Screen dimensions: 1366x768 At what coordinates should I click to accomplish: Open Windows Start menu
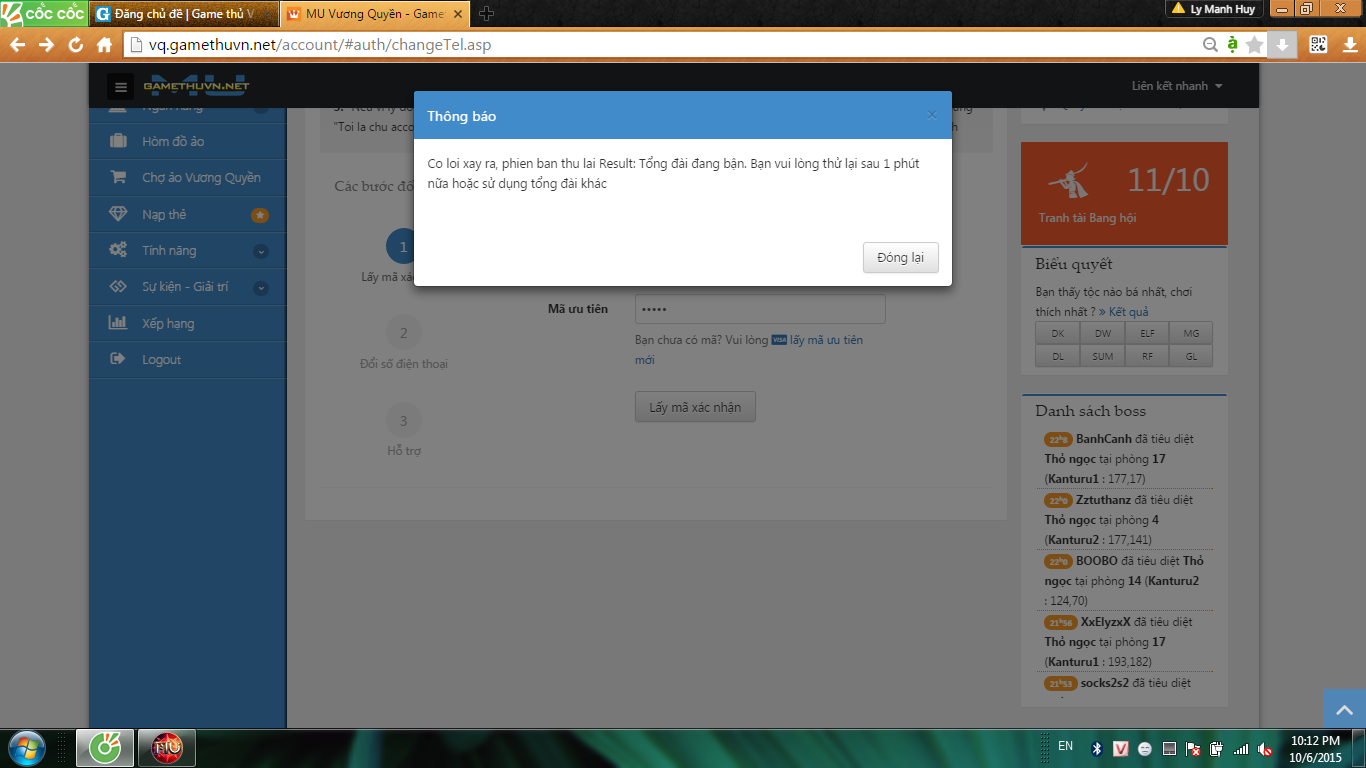(27, 748)
